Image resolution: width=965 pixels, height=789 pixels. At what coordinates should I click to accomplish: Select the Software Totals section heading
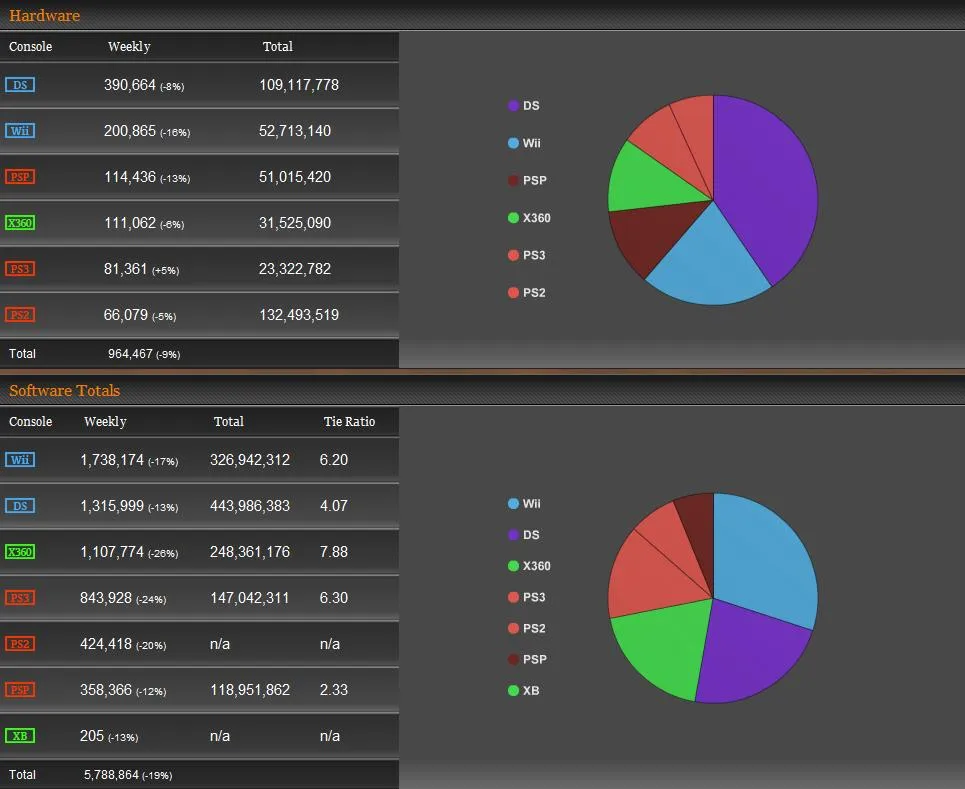(64, 391)
